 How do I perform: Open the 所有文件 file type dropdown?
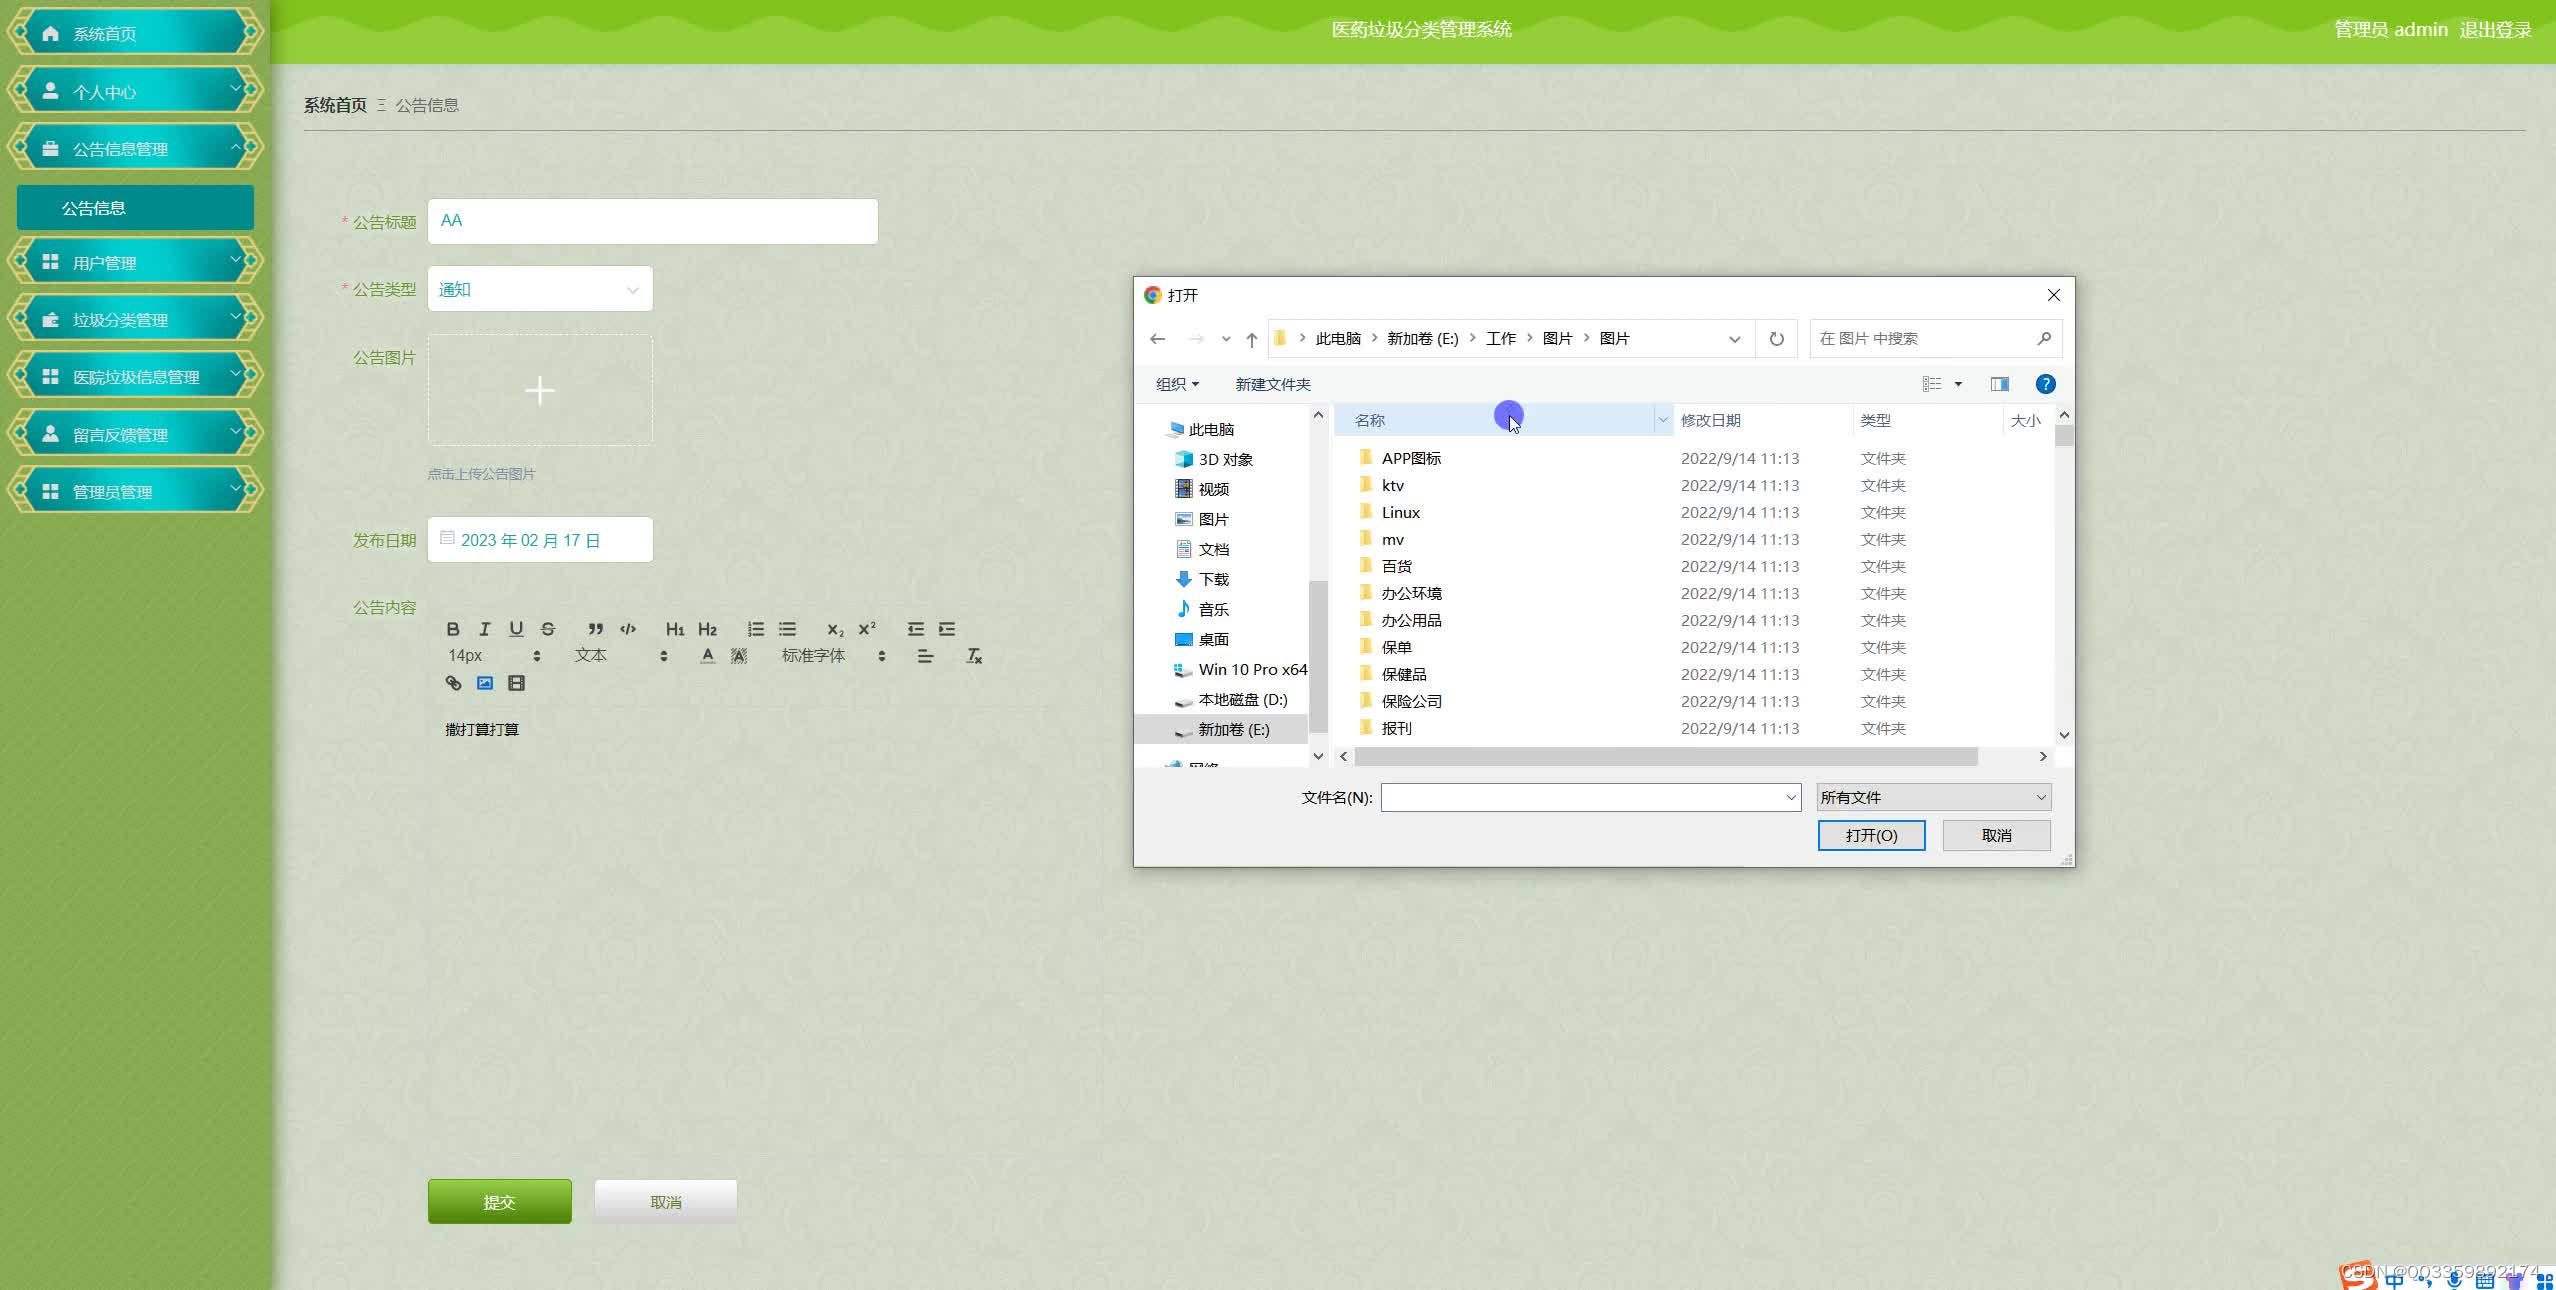pos(1934,797)
